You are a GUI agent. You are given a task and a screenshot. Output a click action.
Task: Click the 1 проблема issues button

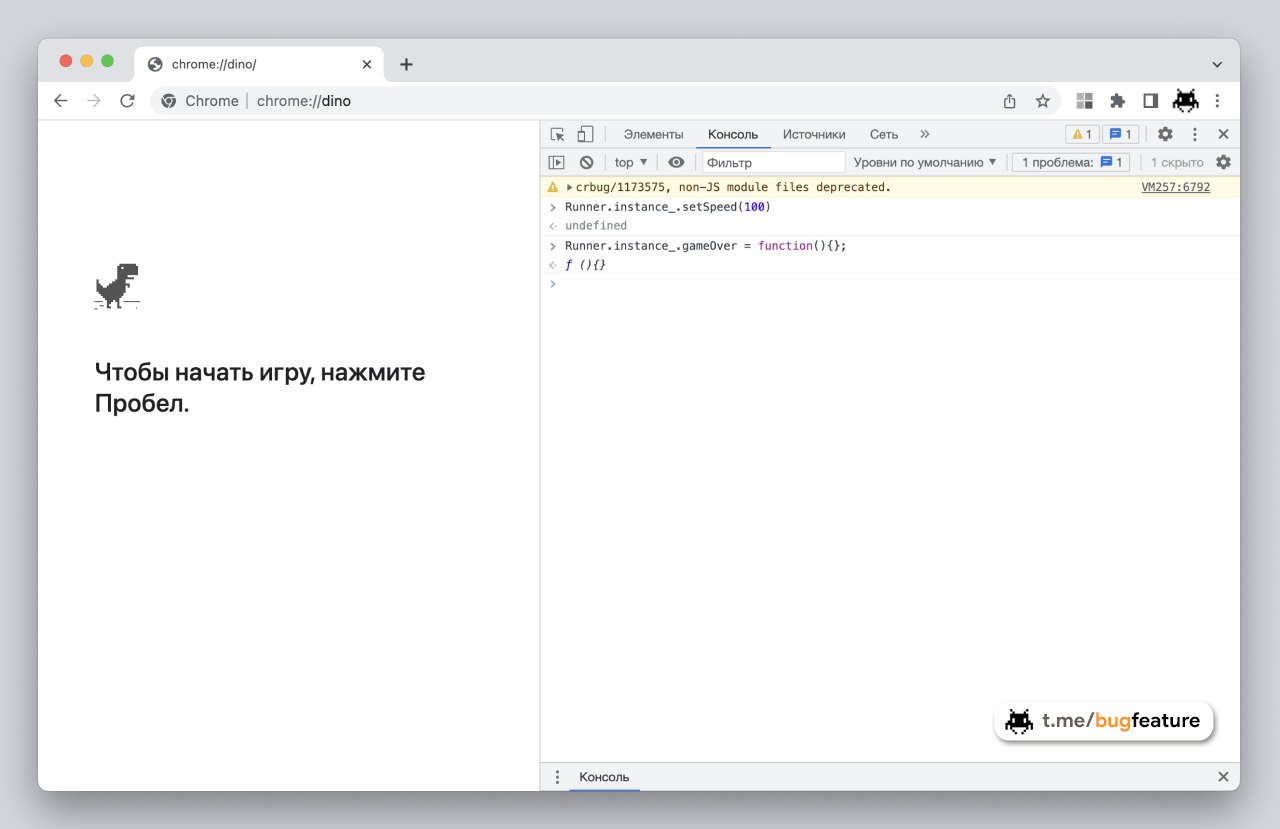pos(1071,162)
